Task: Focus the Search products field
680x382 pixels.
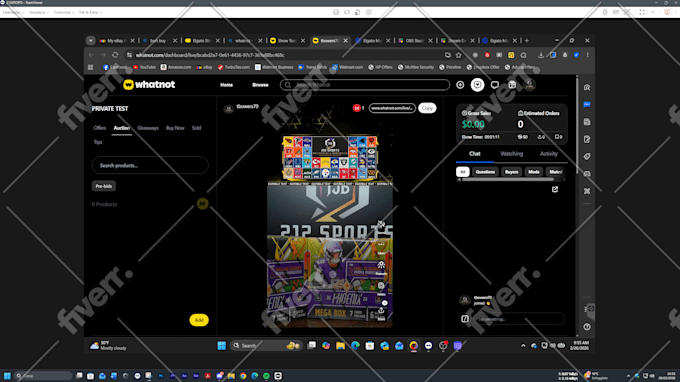Action: [150, 165]
